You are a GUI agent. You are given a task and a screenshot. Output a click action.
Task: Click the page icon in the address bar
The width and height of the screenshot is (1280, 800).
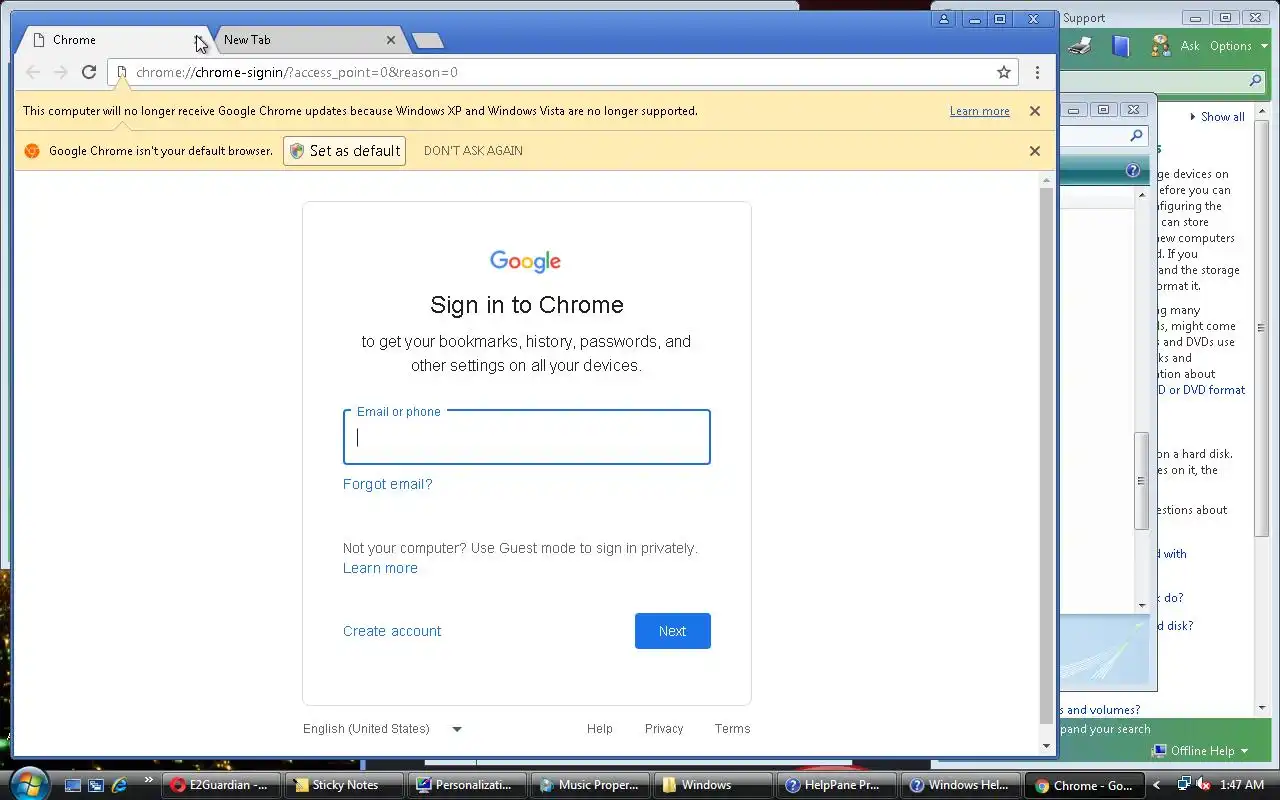(122, 72)
